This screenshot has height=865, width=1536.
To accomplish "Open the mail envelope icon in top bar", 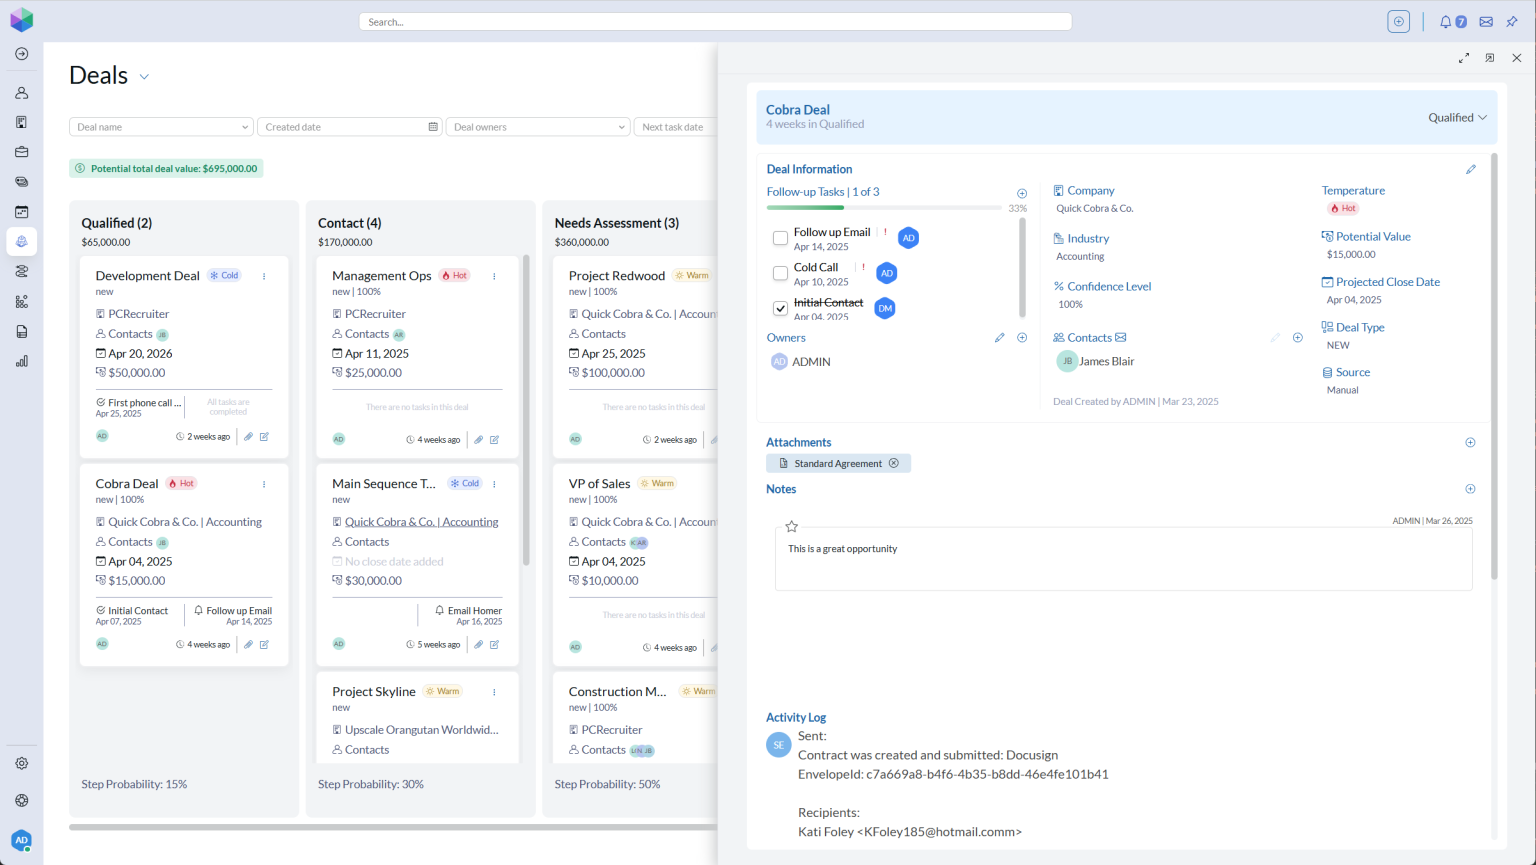I will (x=1485, y=22).
